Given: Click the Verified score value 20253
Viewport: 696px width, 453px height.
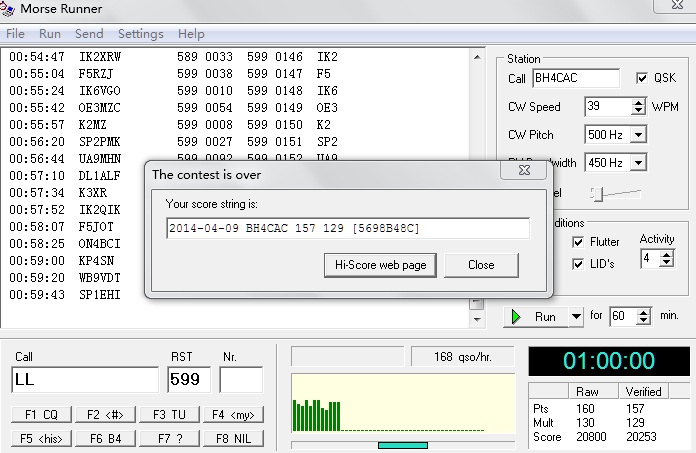Looking at the screenshot, I should pyautogui.click(x=641, y=437).
